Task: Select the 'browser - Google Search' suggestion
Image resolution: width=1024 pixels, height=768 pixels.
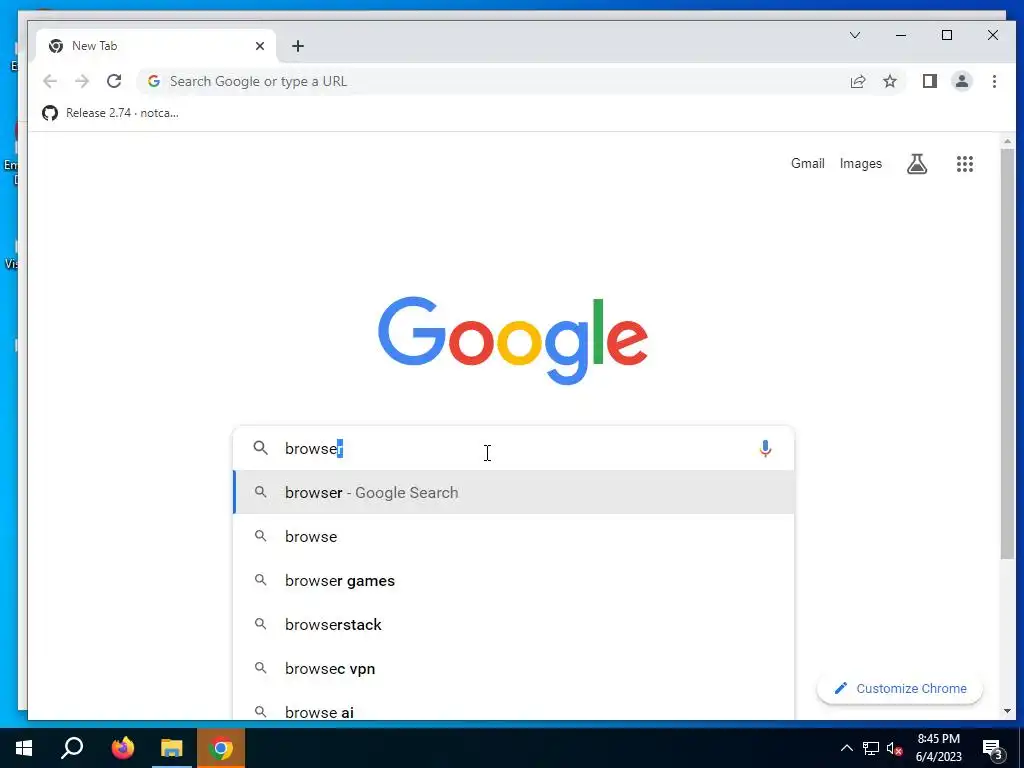Action: click(x=514, y=492)
